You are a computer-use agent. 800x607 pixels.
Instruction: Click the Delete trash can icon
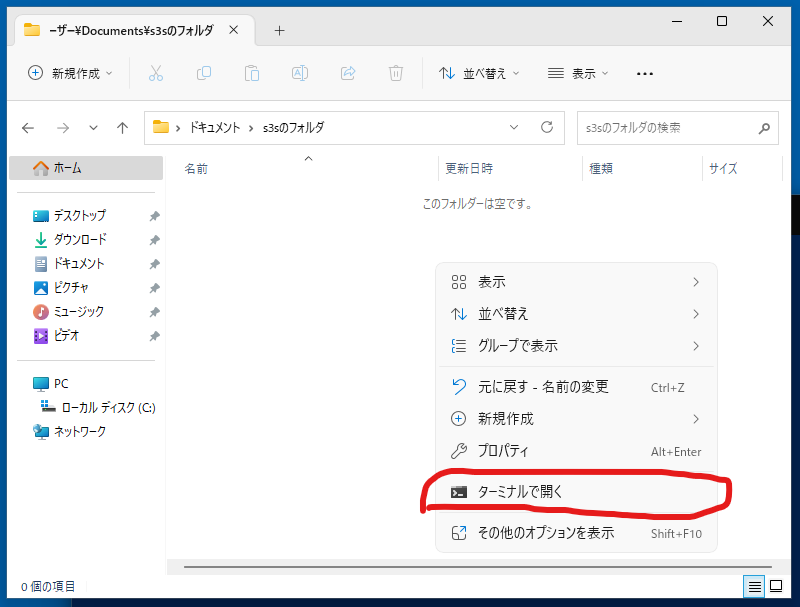click(395, 73)
